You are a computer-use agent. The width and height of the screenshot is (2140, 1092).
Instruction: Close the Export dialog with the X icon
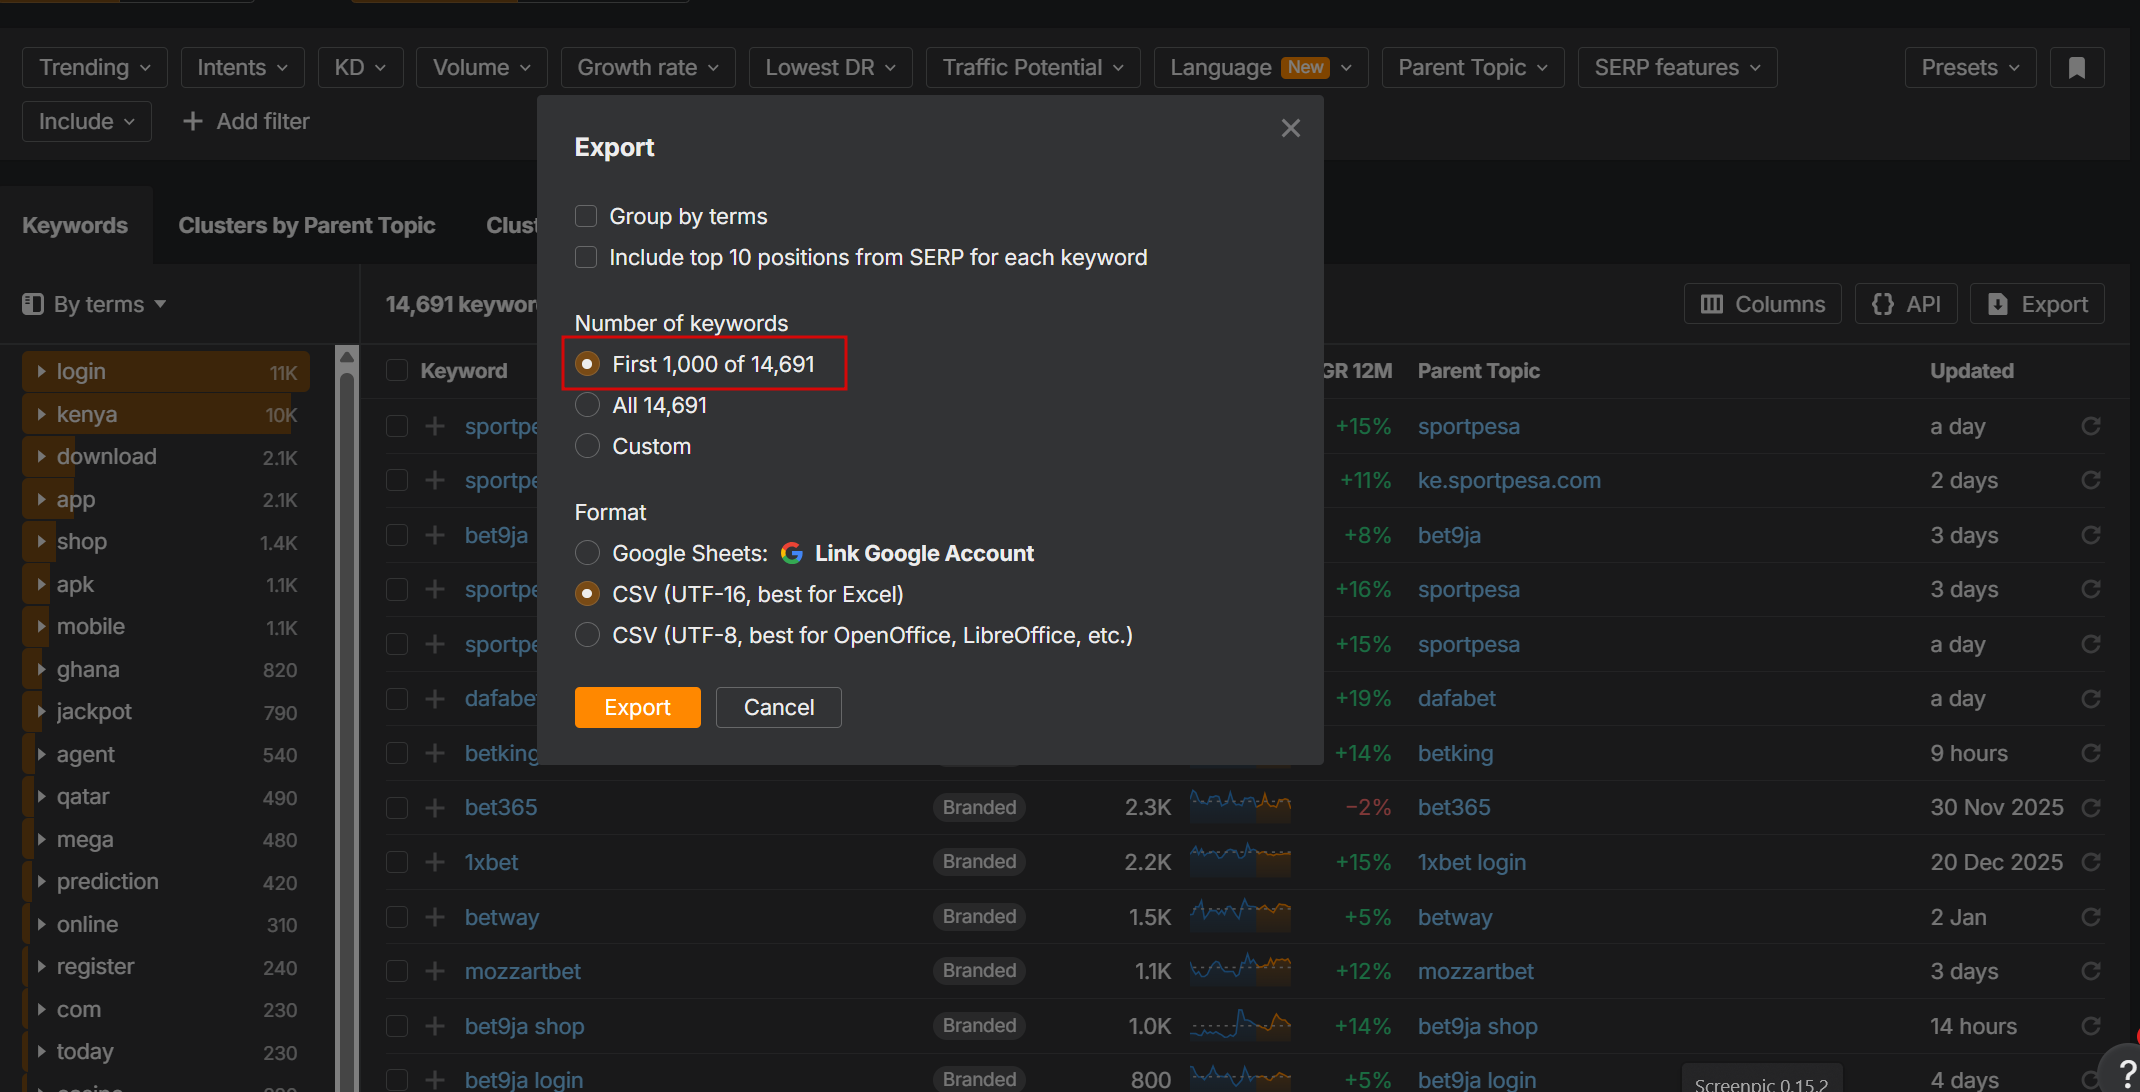pyautogui.click(x=1290, y=128)
